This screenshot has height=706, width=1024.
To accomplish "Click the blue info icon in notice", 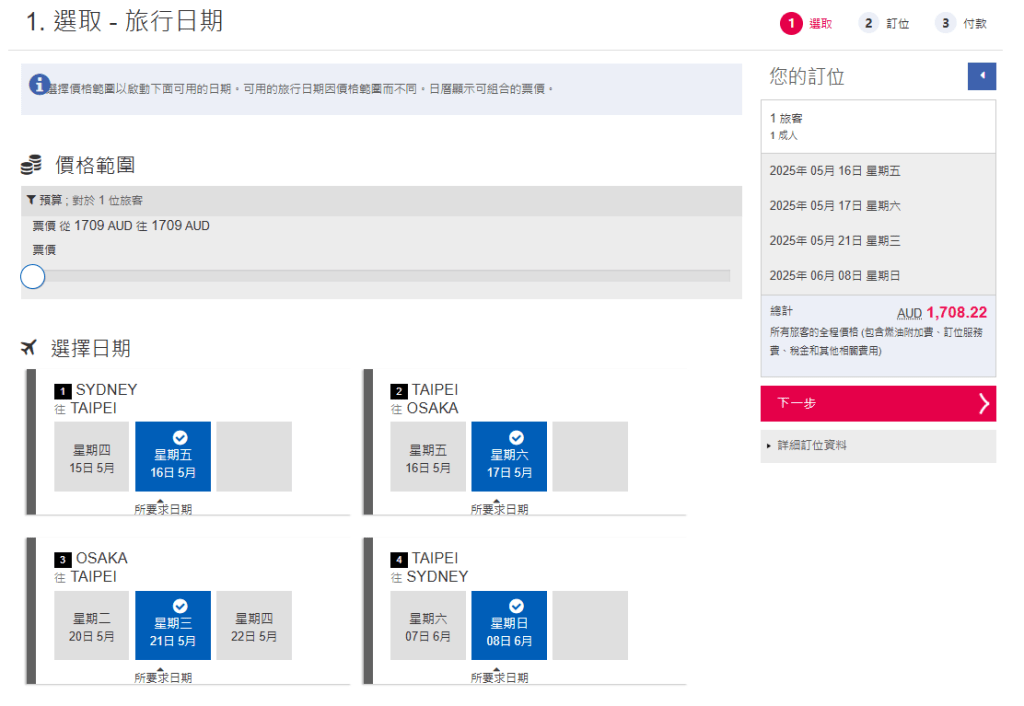I will 40,85.
